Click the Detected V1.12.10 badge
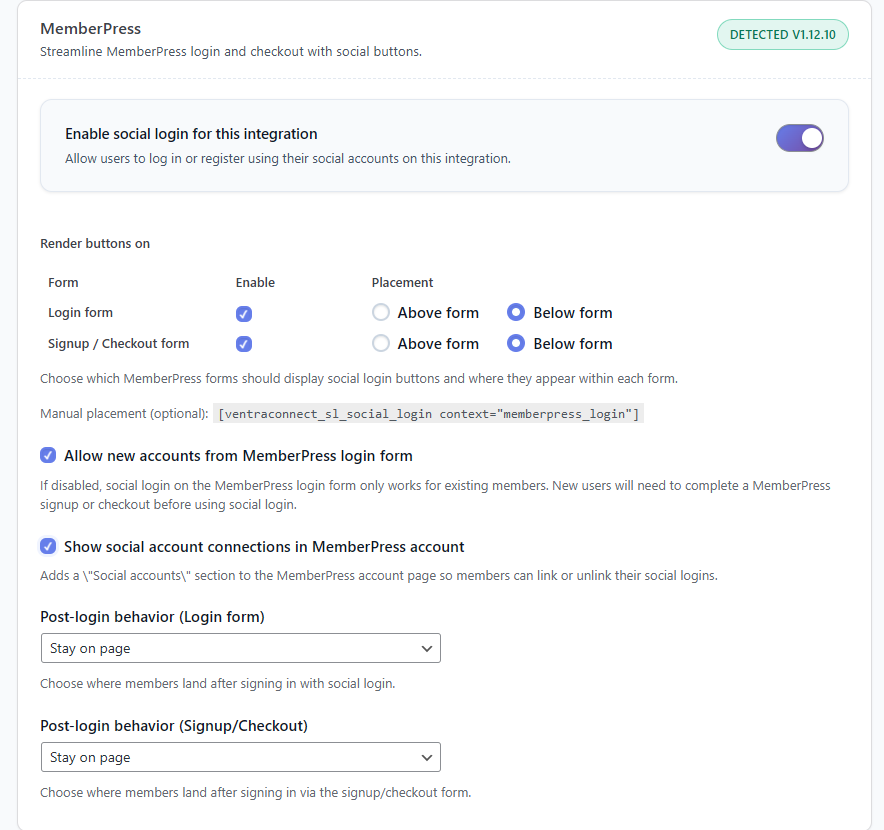 coord(782,34)
